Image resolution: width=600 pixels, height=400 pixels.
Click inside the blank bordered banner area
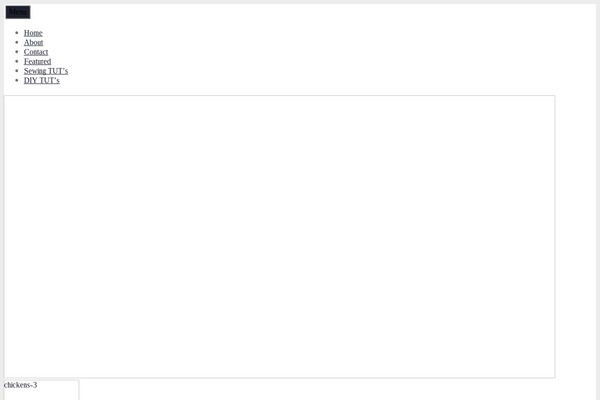coord(279,237)
